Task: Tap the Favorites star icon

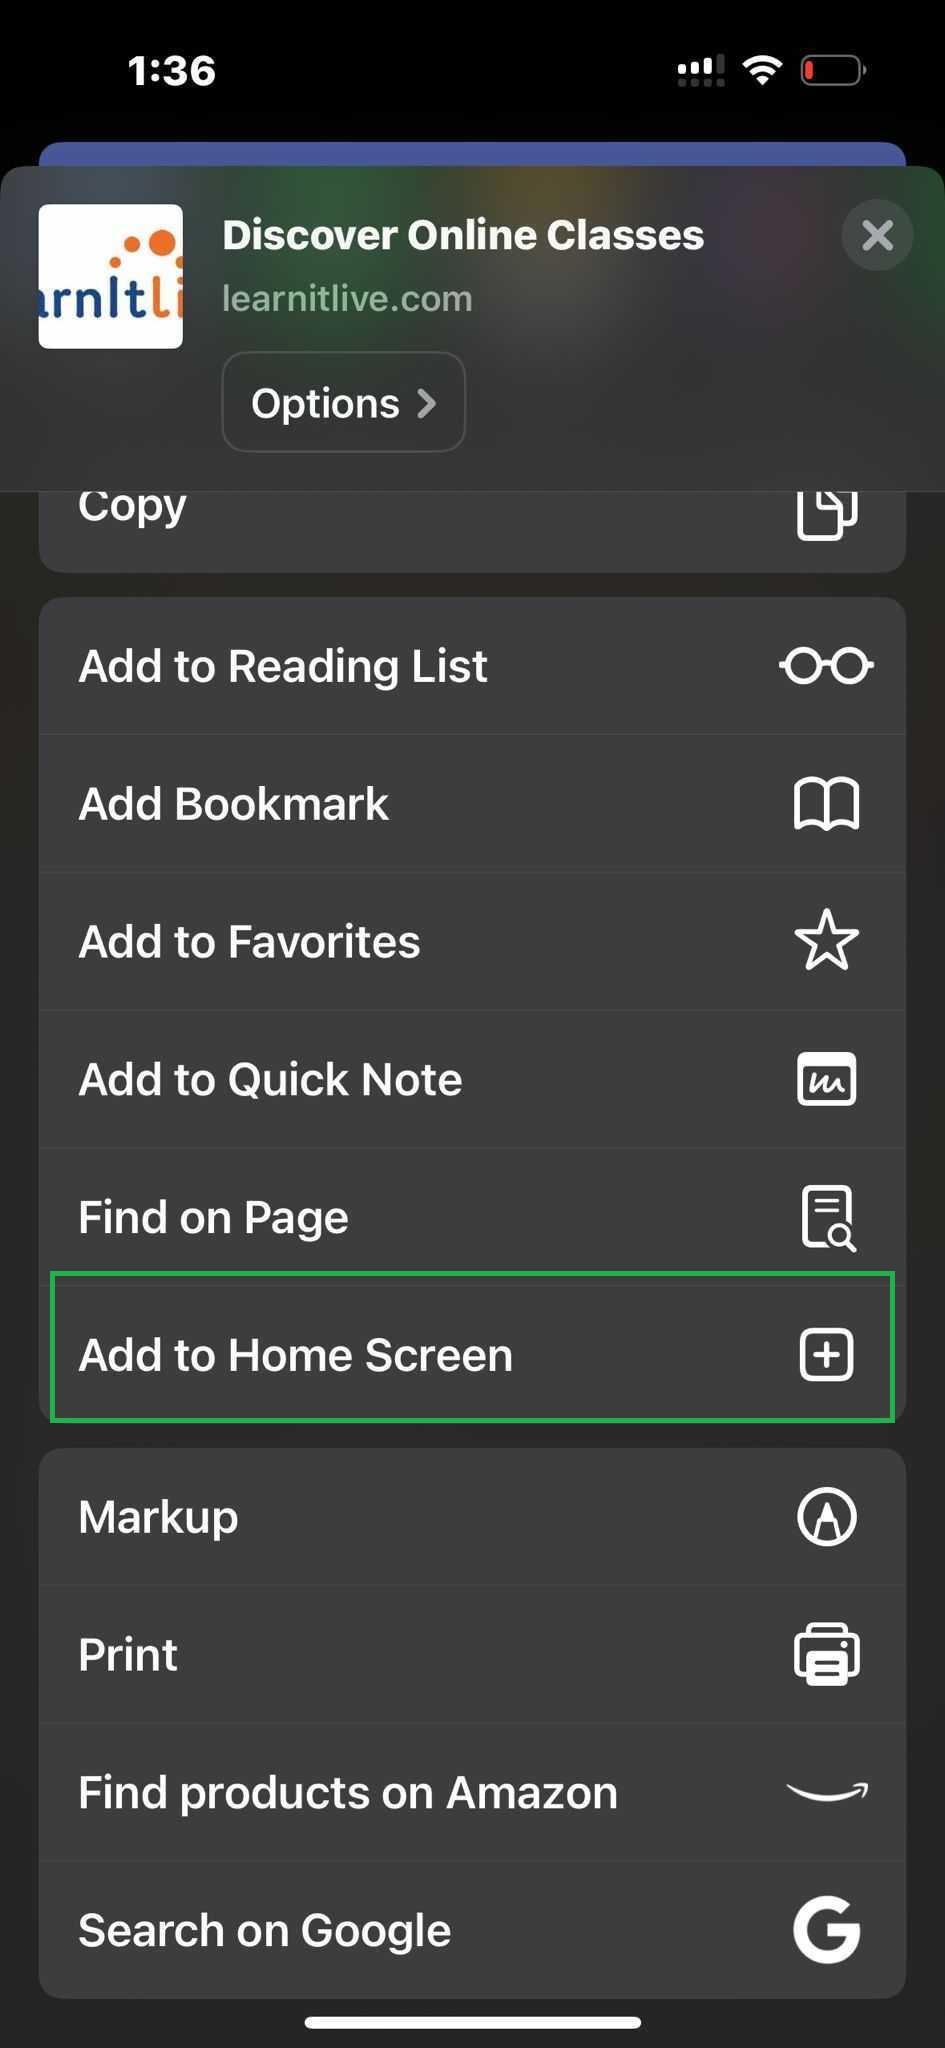Action: click(826, 941)
